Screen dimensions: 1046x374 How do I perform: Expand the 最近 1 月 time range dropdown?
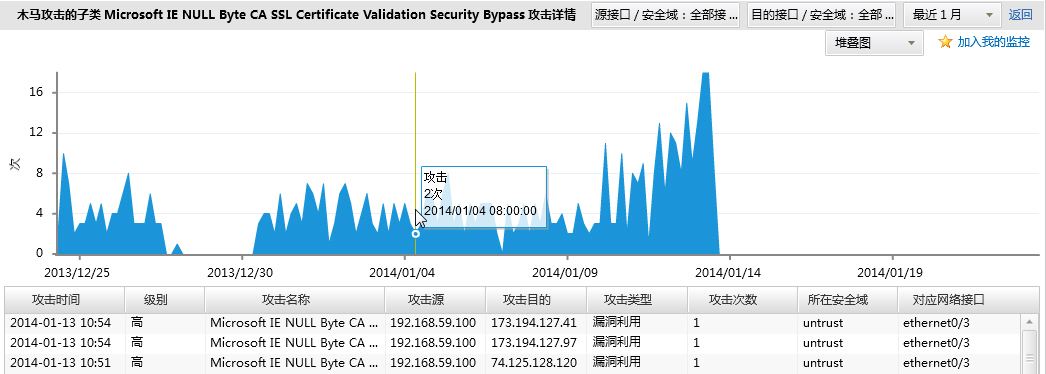[952, 15]
